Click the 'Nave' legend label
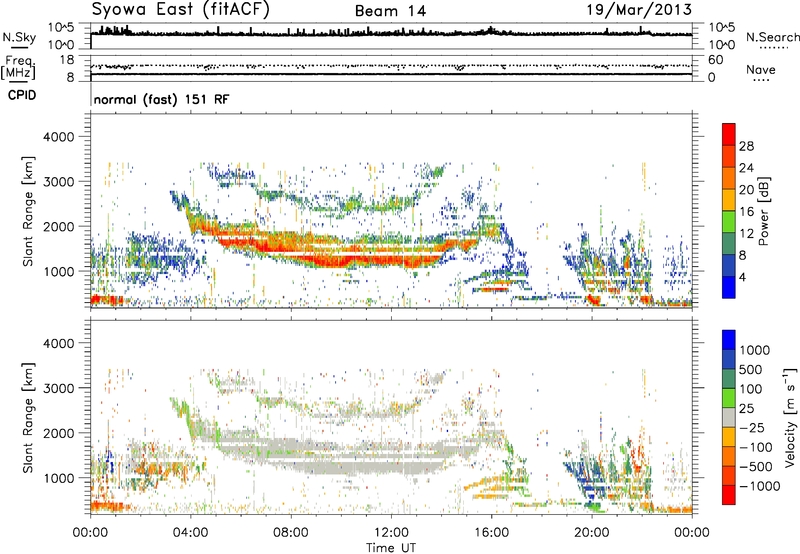Image resolution: width=800 pixels, height=554 pixels. [760, 69]
